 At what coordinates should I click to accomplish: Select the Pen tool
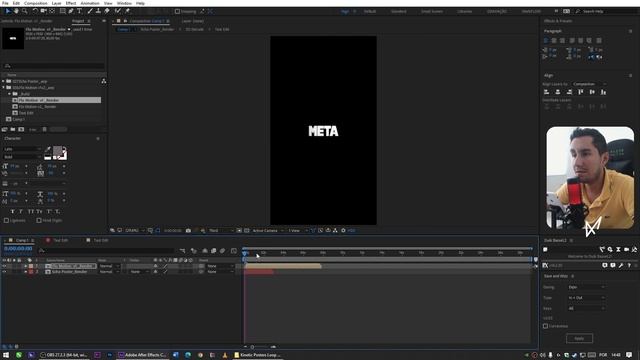(71, 11)
